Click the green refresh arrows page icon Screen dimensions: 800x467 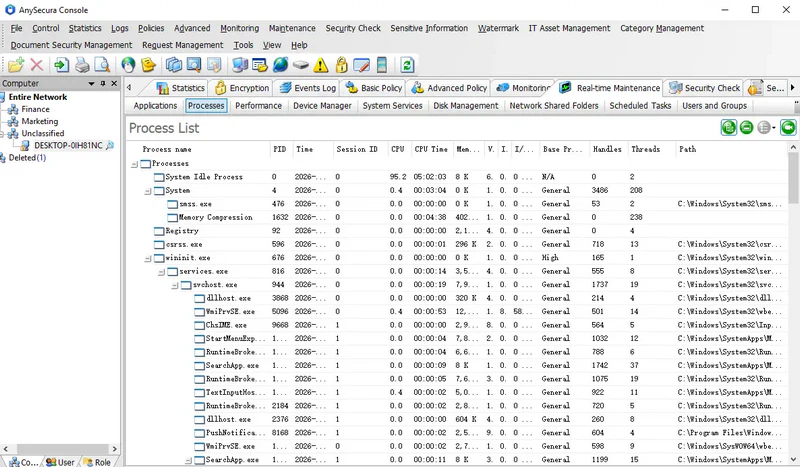(x=407, y=65)
